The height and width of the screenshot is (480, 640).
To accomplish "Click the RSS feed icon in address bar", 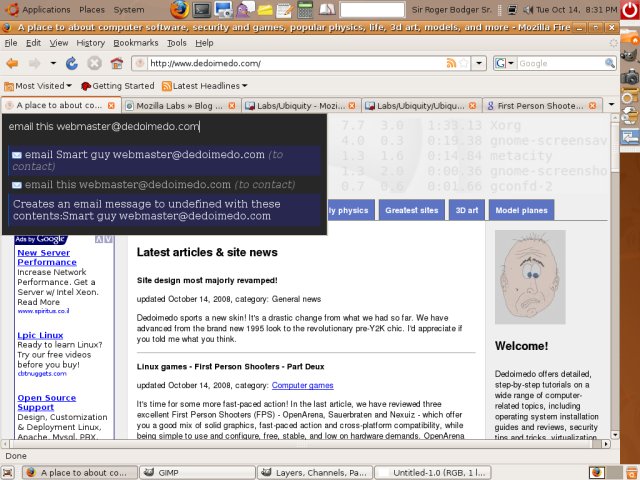I will tap(451, 63).
